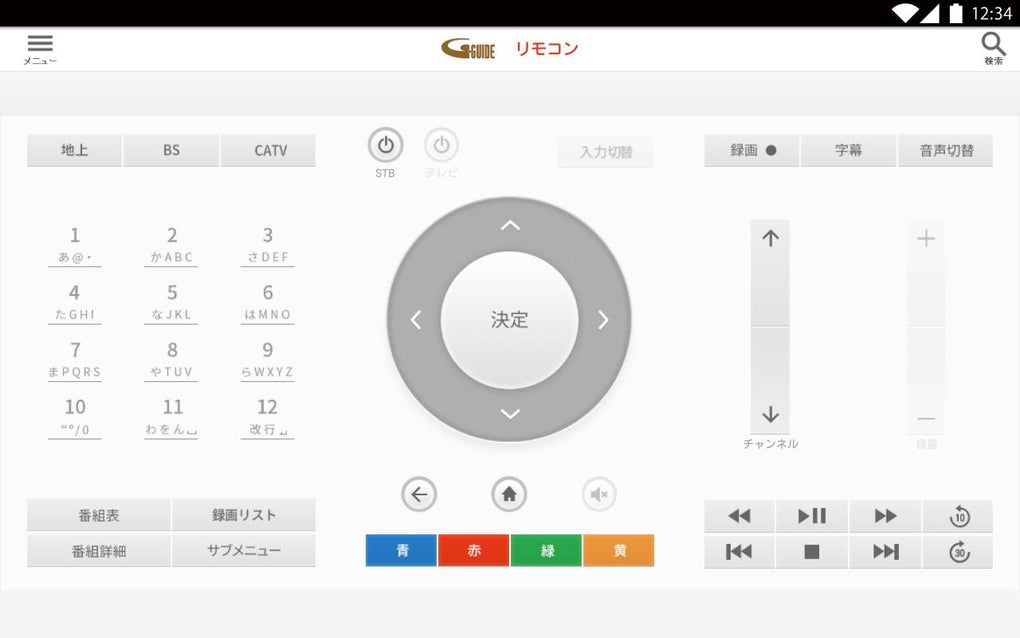
Task: Open the recordings list (録画リスト)
Action: tap(244, 515)
